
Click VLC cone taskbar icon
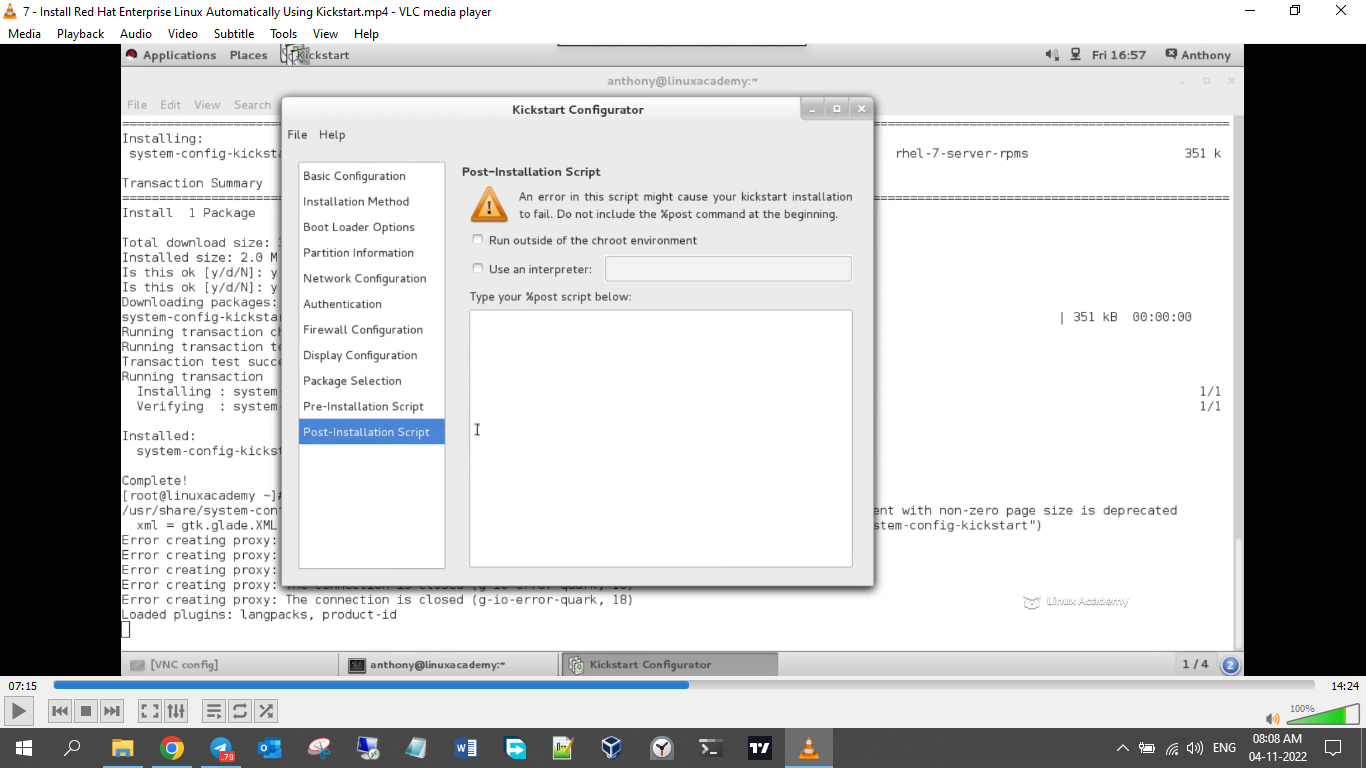click(808, 748)
